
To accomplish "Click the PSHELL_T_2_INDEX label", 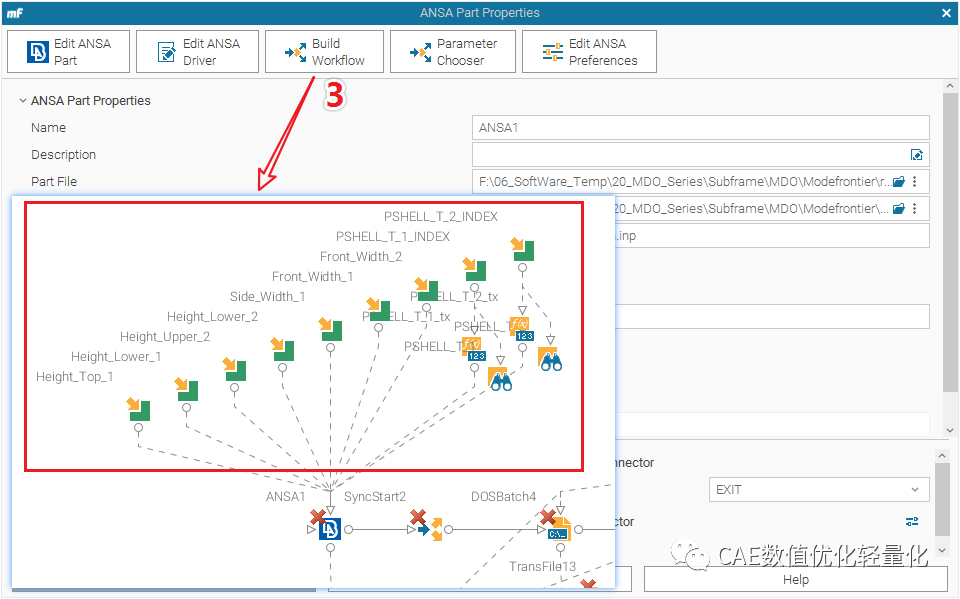I will point(441,217).
